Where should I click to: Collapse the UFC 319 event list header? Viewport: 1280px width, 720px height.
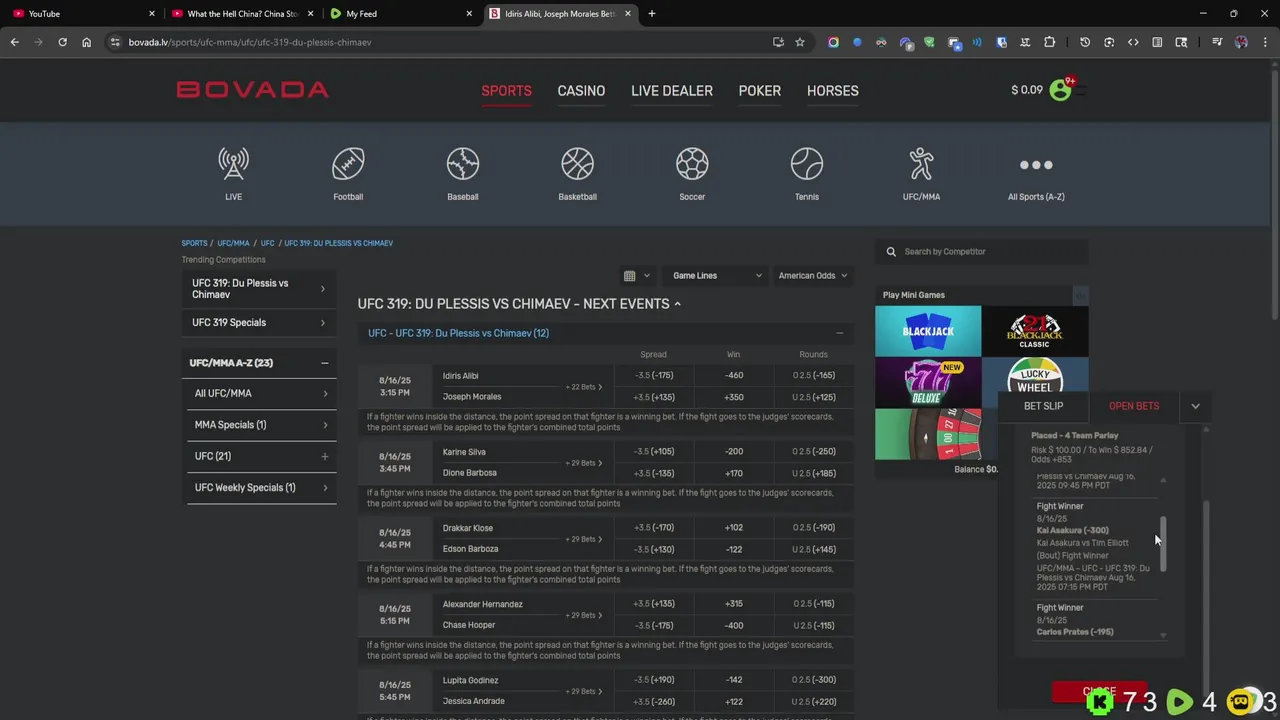click(x=839, y=333)
